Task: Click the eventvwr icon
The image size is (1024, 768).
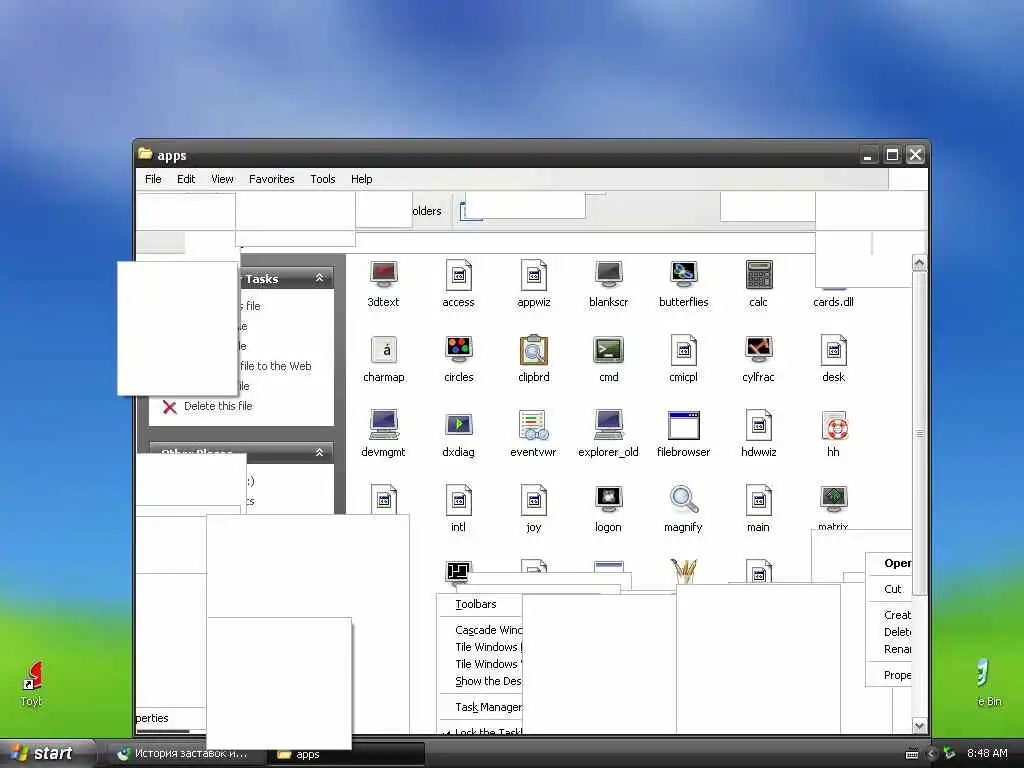Action: point(534,424)
